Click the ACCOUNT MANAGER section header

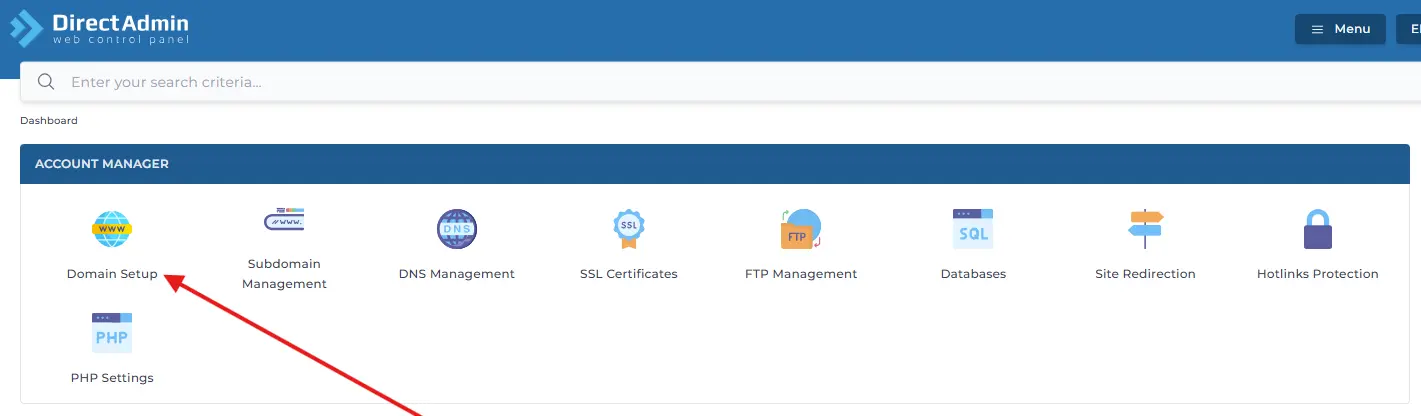pos(715,164)
